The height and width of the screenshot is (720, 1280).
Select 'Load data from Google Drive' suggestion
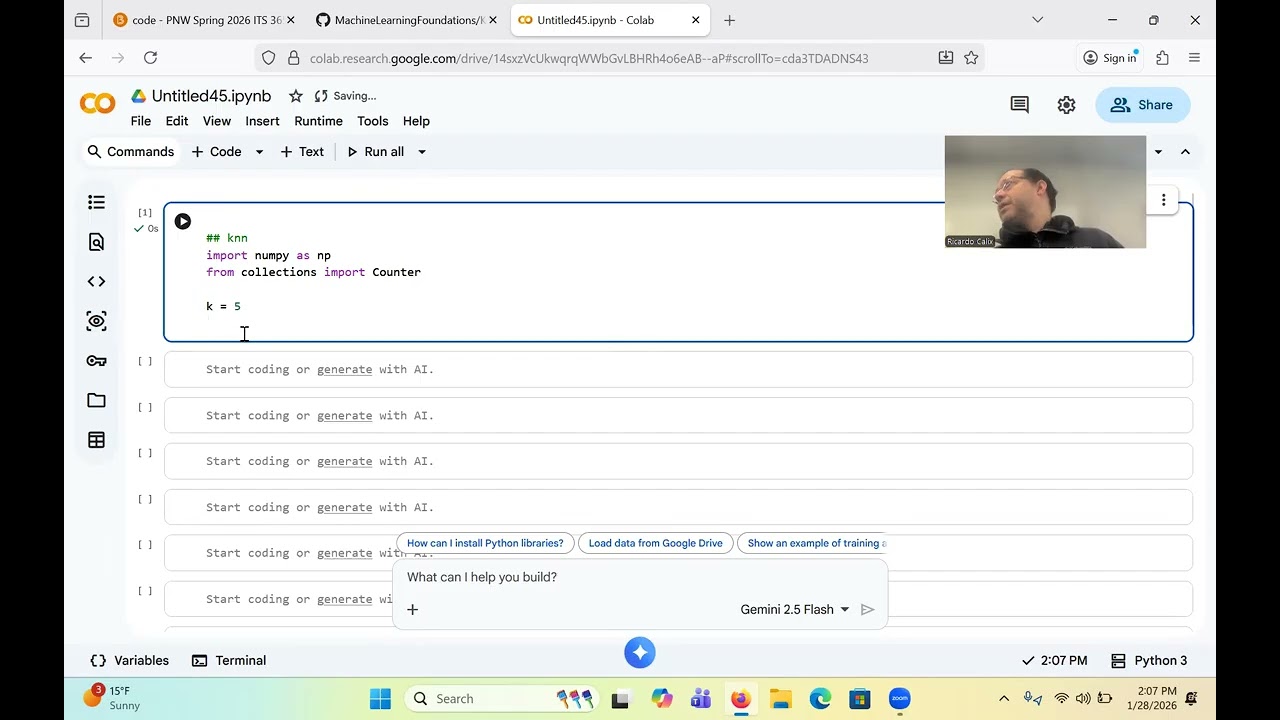tap(655, 543)
